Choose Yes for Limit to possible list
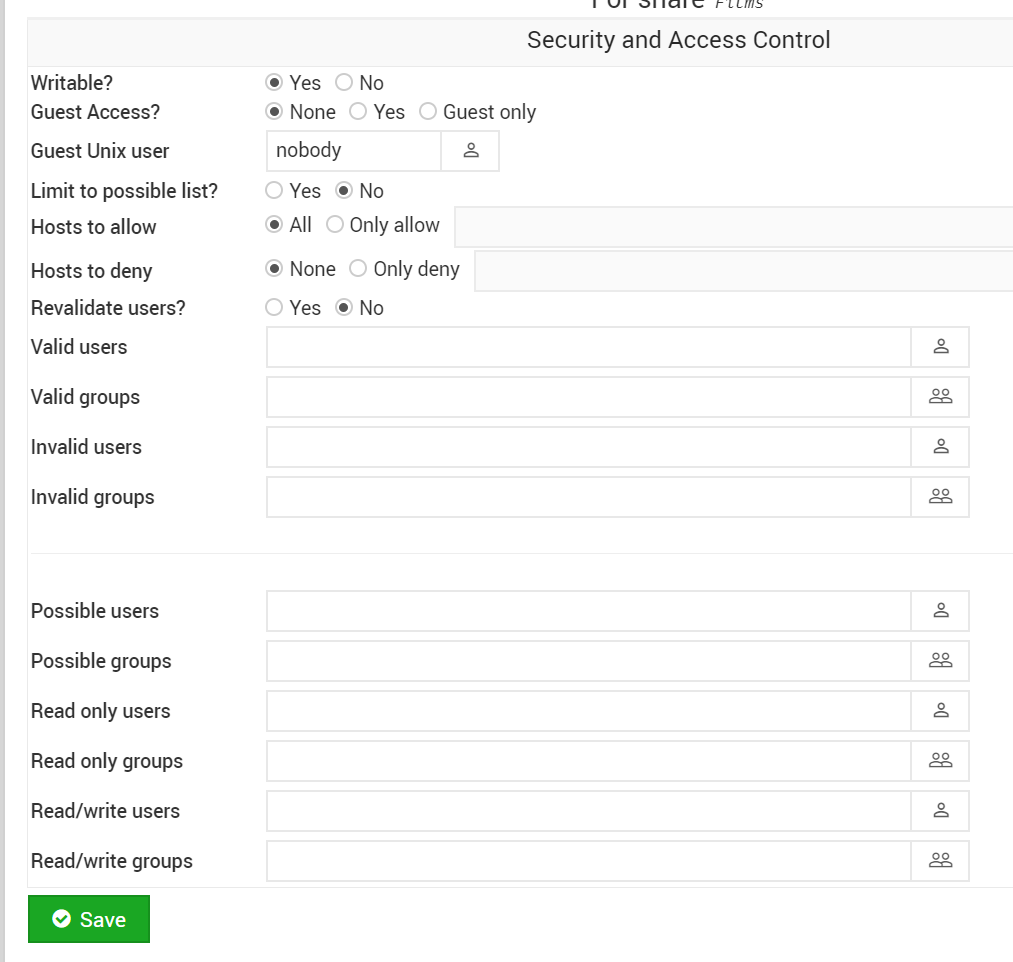This screenshot has width=1013, height=962. tap(274, 191)
